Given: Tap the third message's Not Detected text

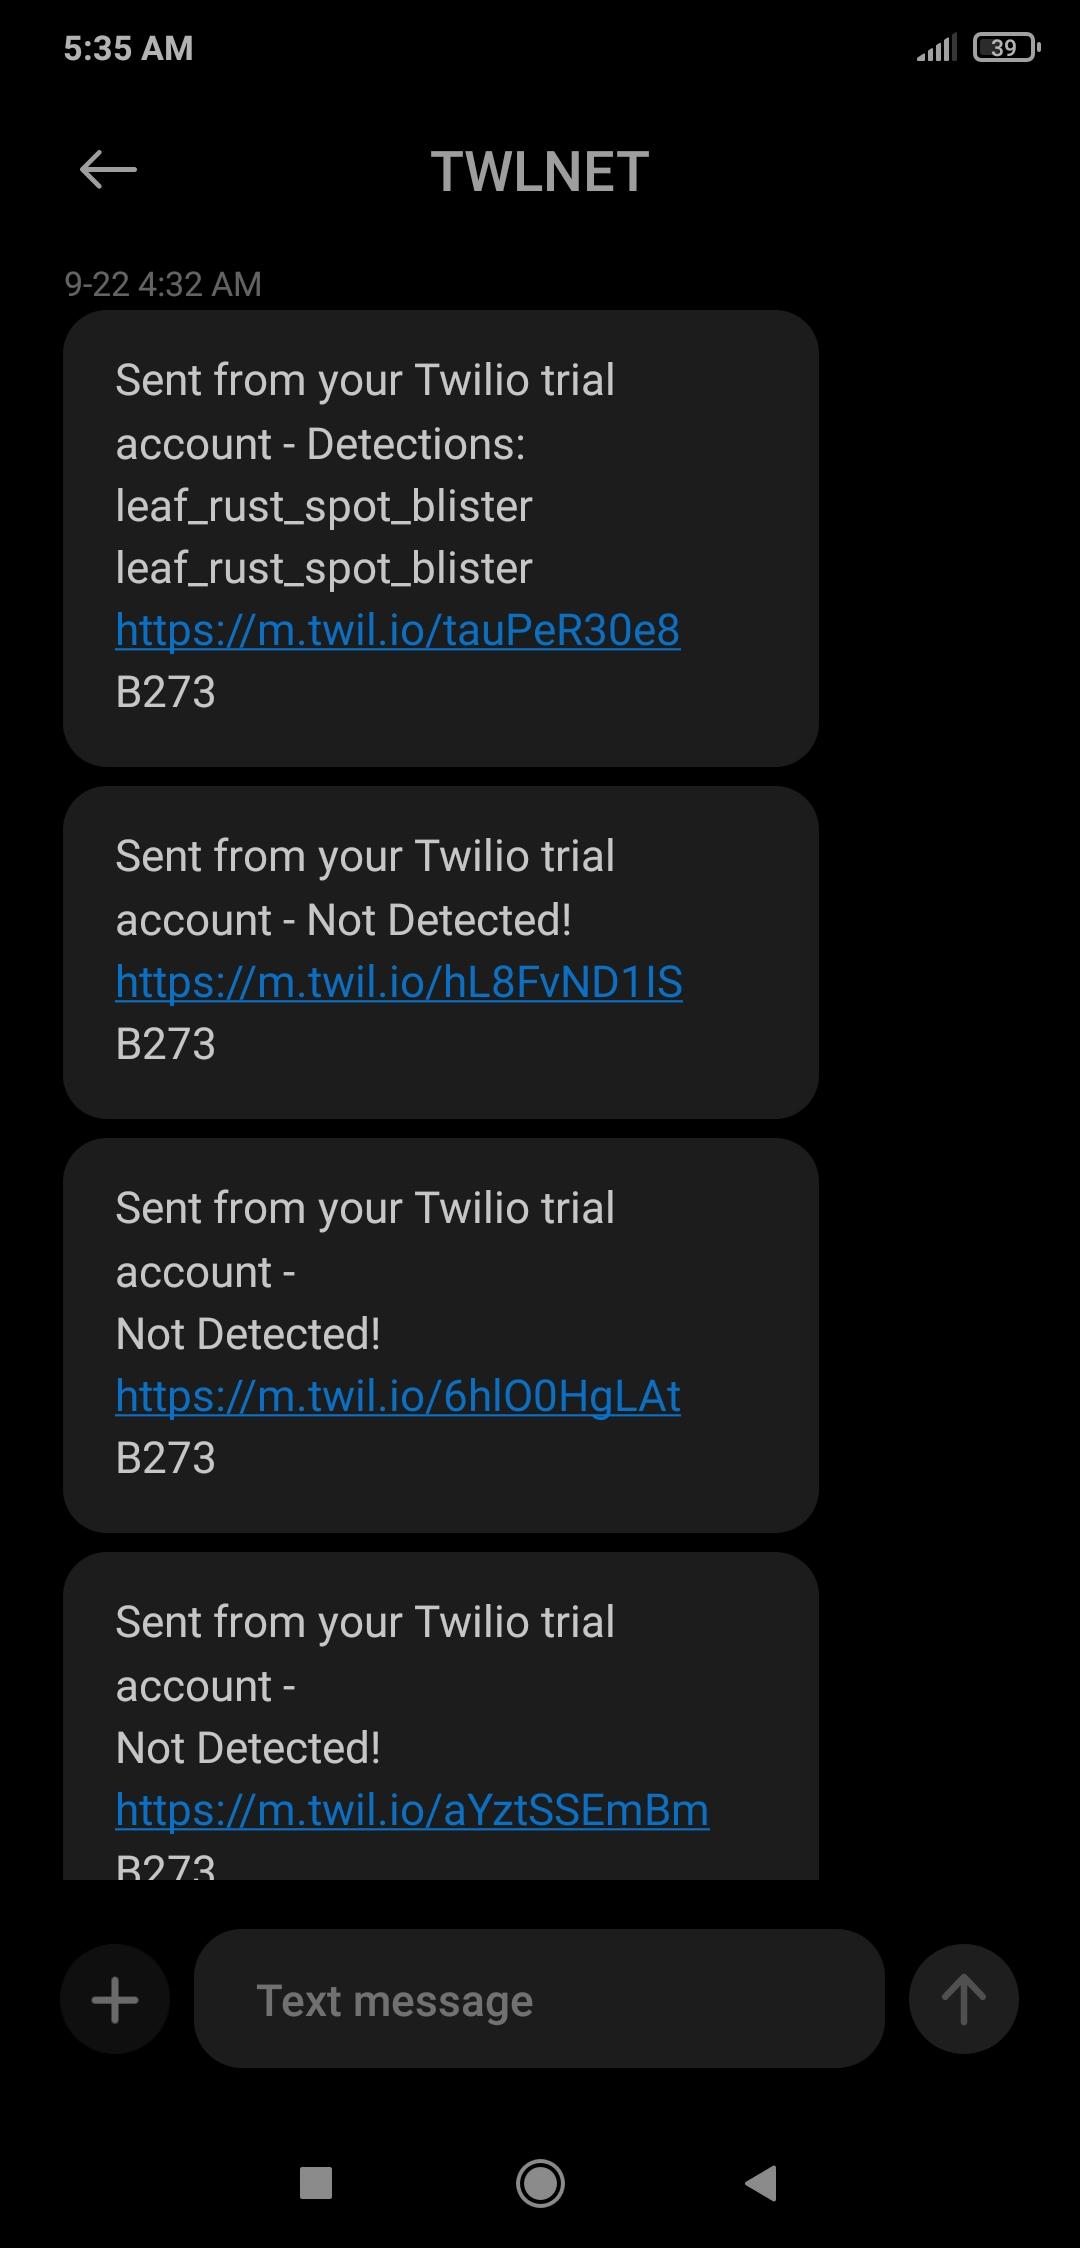Looking at the screenshot, I should [x=248, y=1334].
